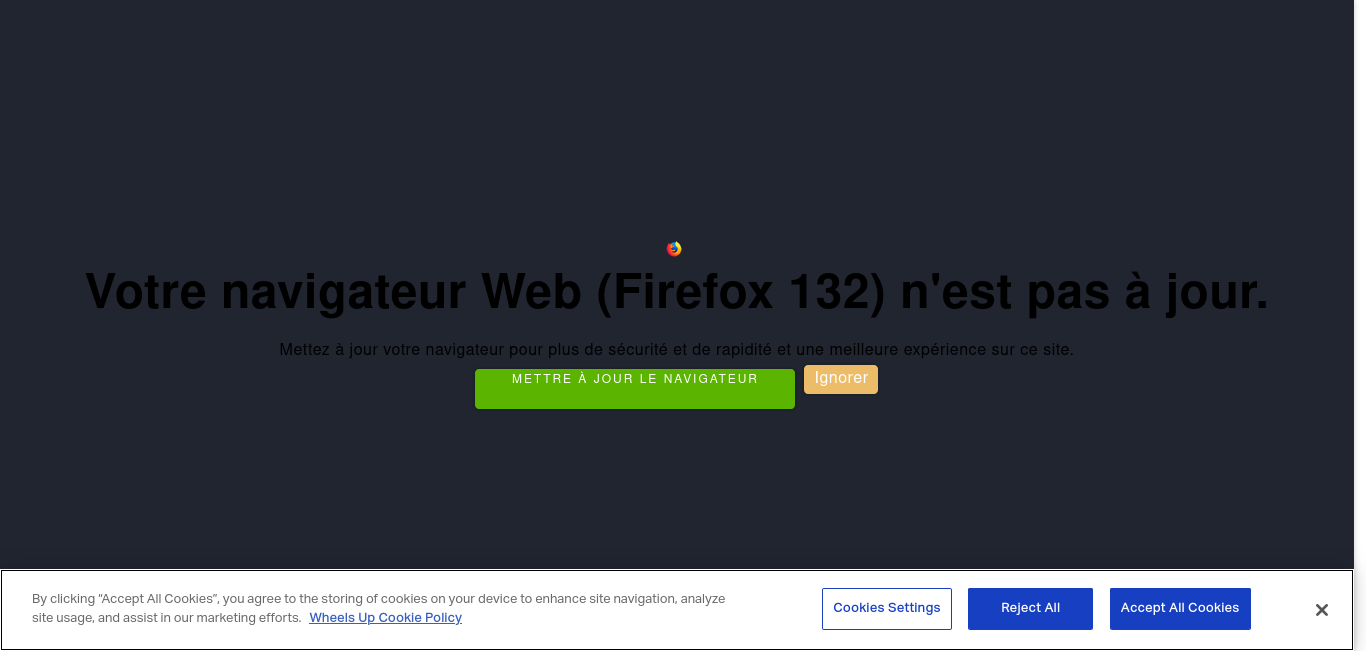Open Cookies Settings
1366x651 pixels.
point(887,609)
